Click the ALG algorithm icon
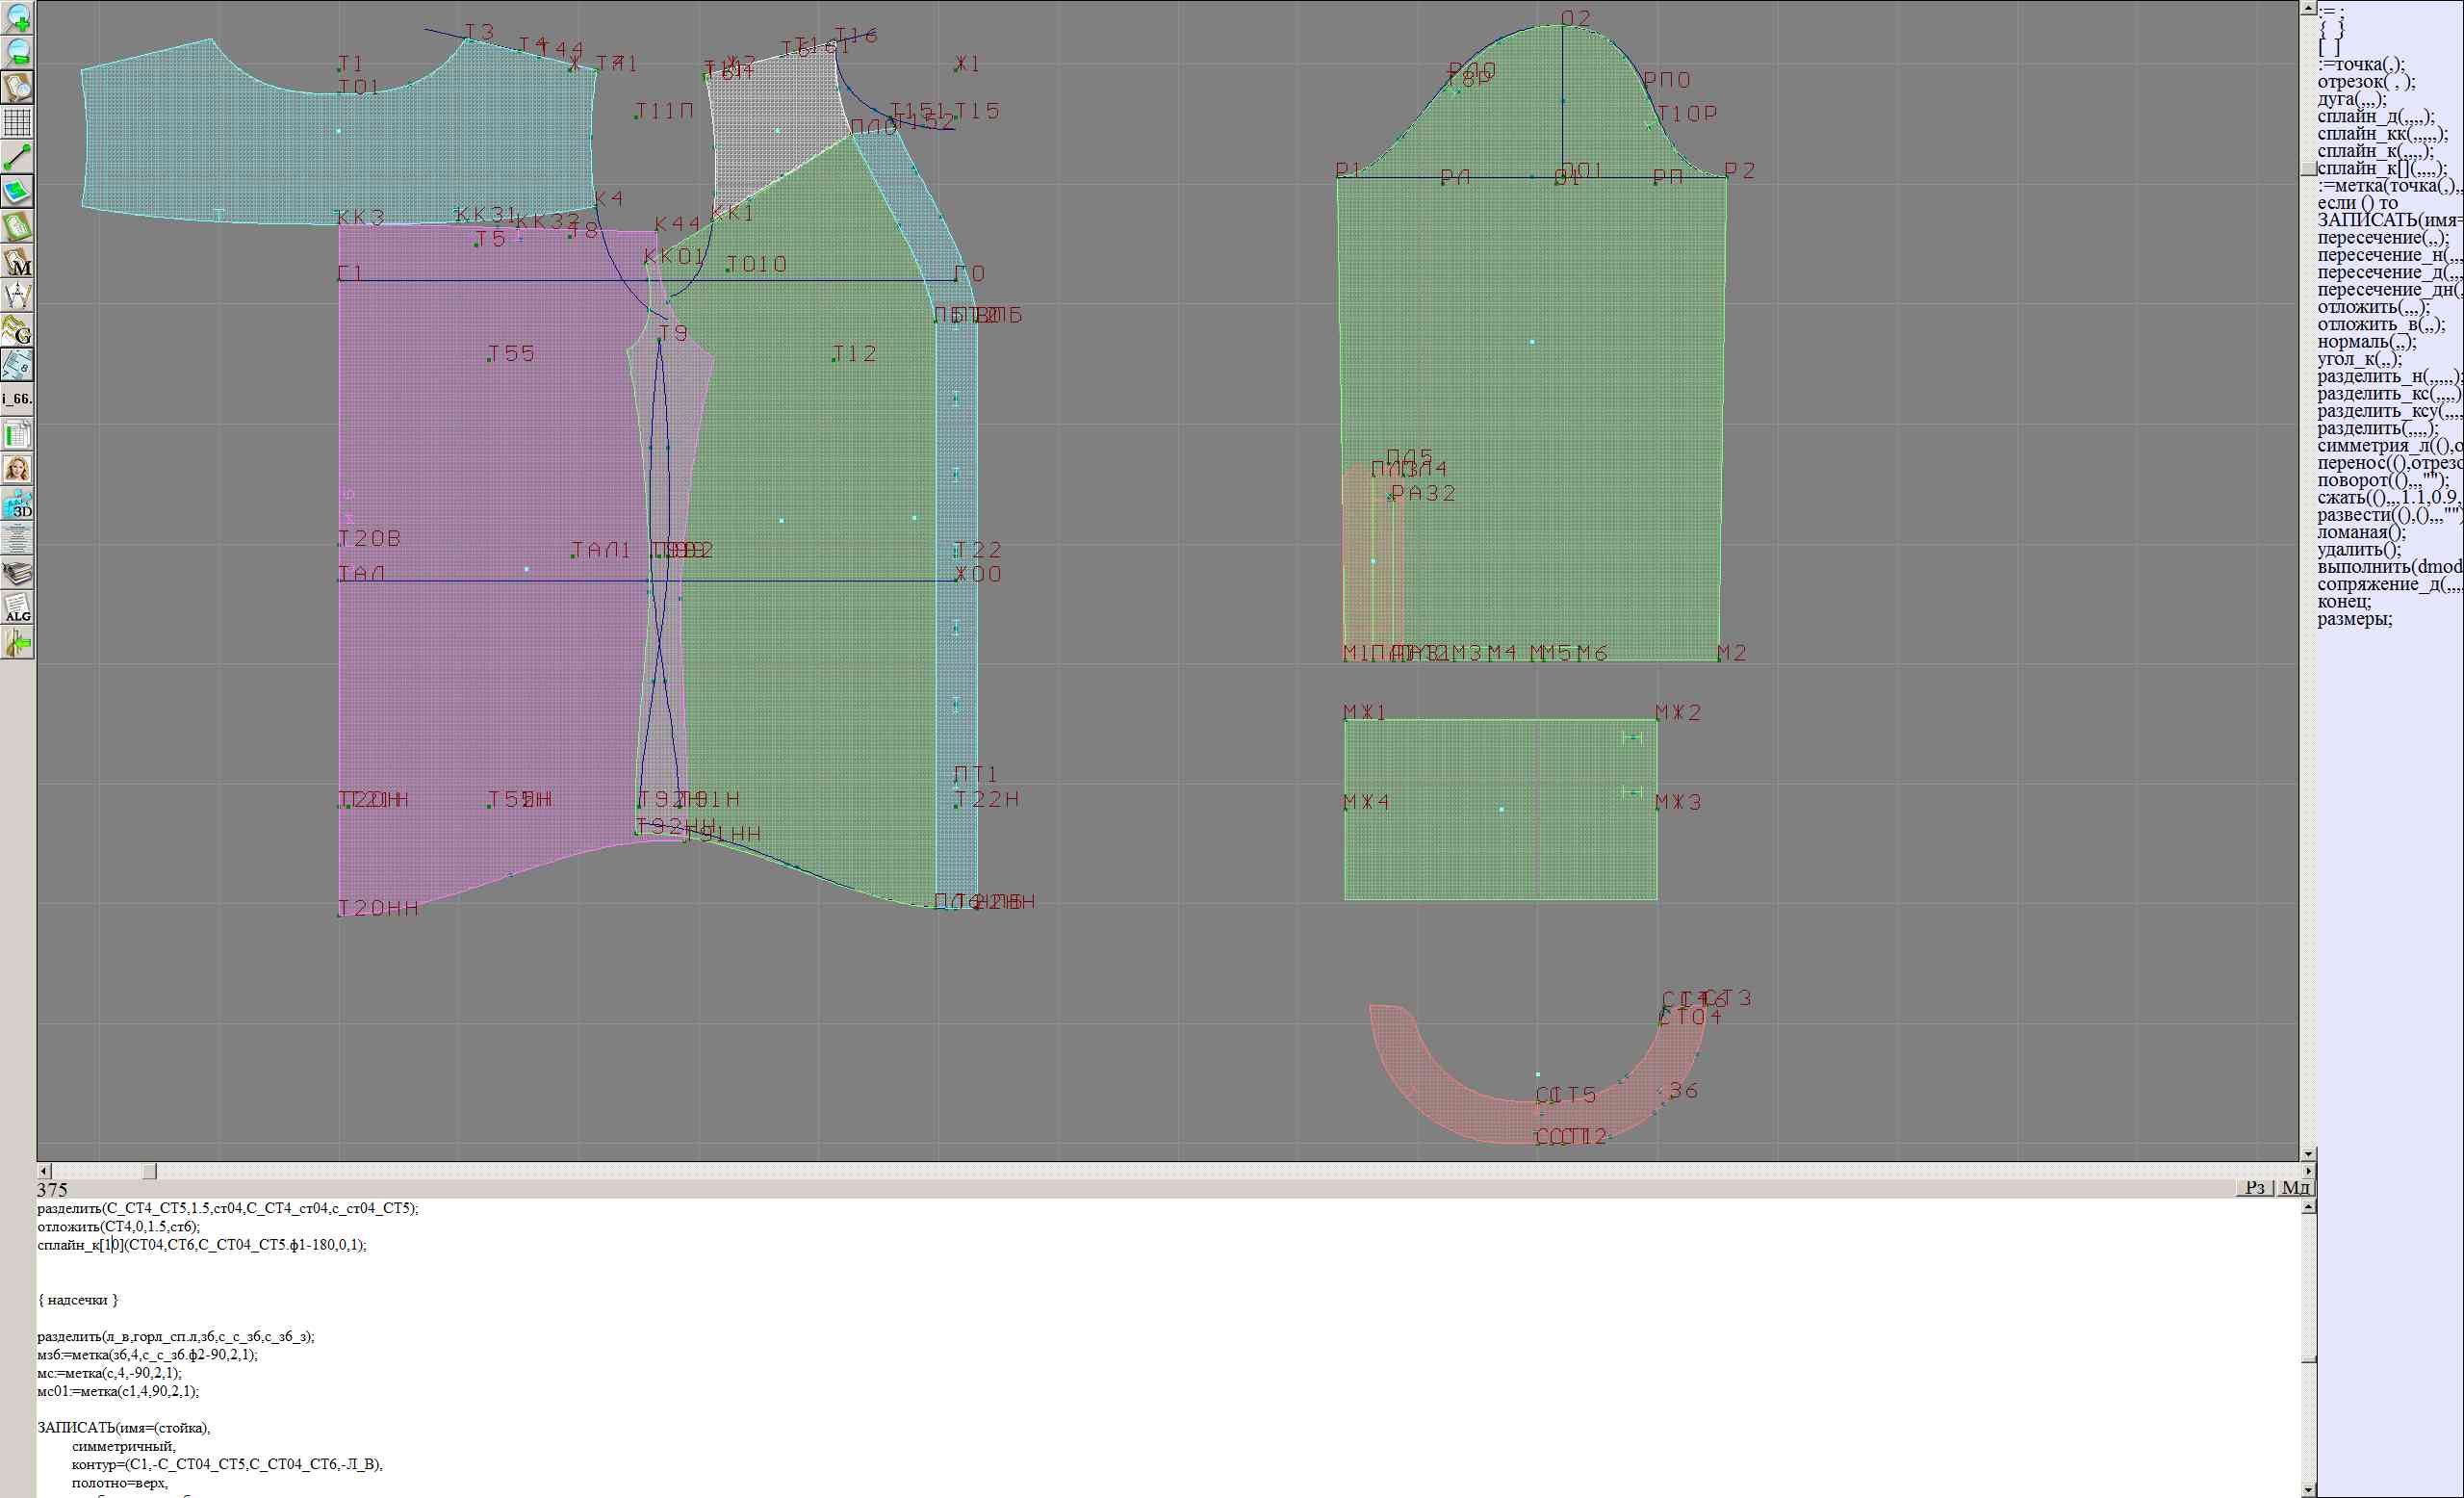This screenshot has width=2464, height=1498. (x=17, y=608)
